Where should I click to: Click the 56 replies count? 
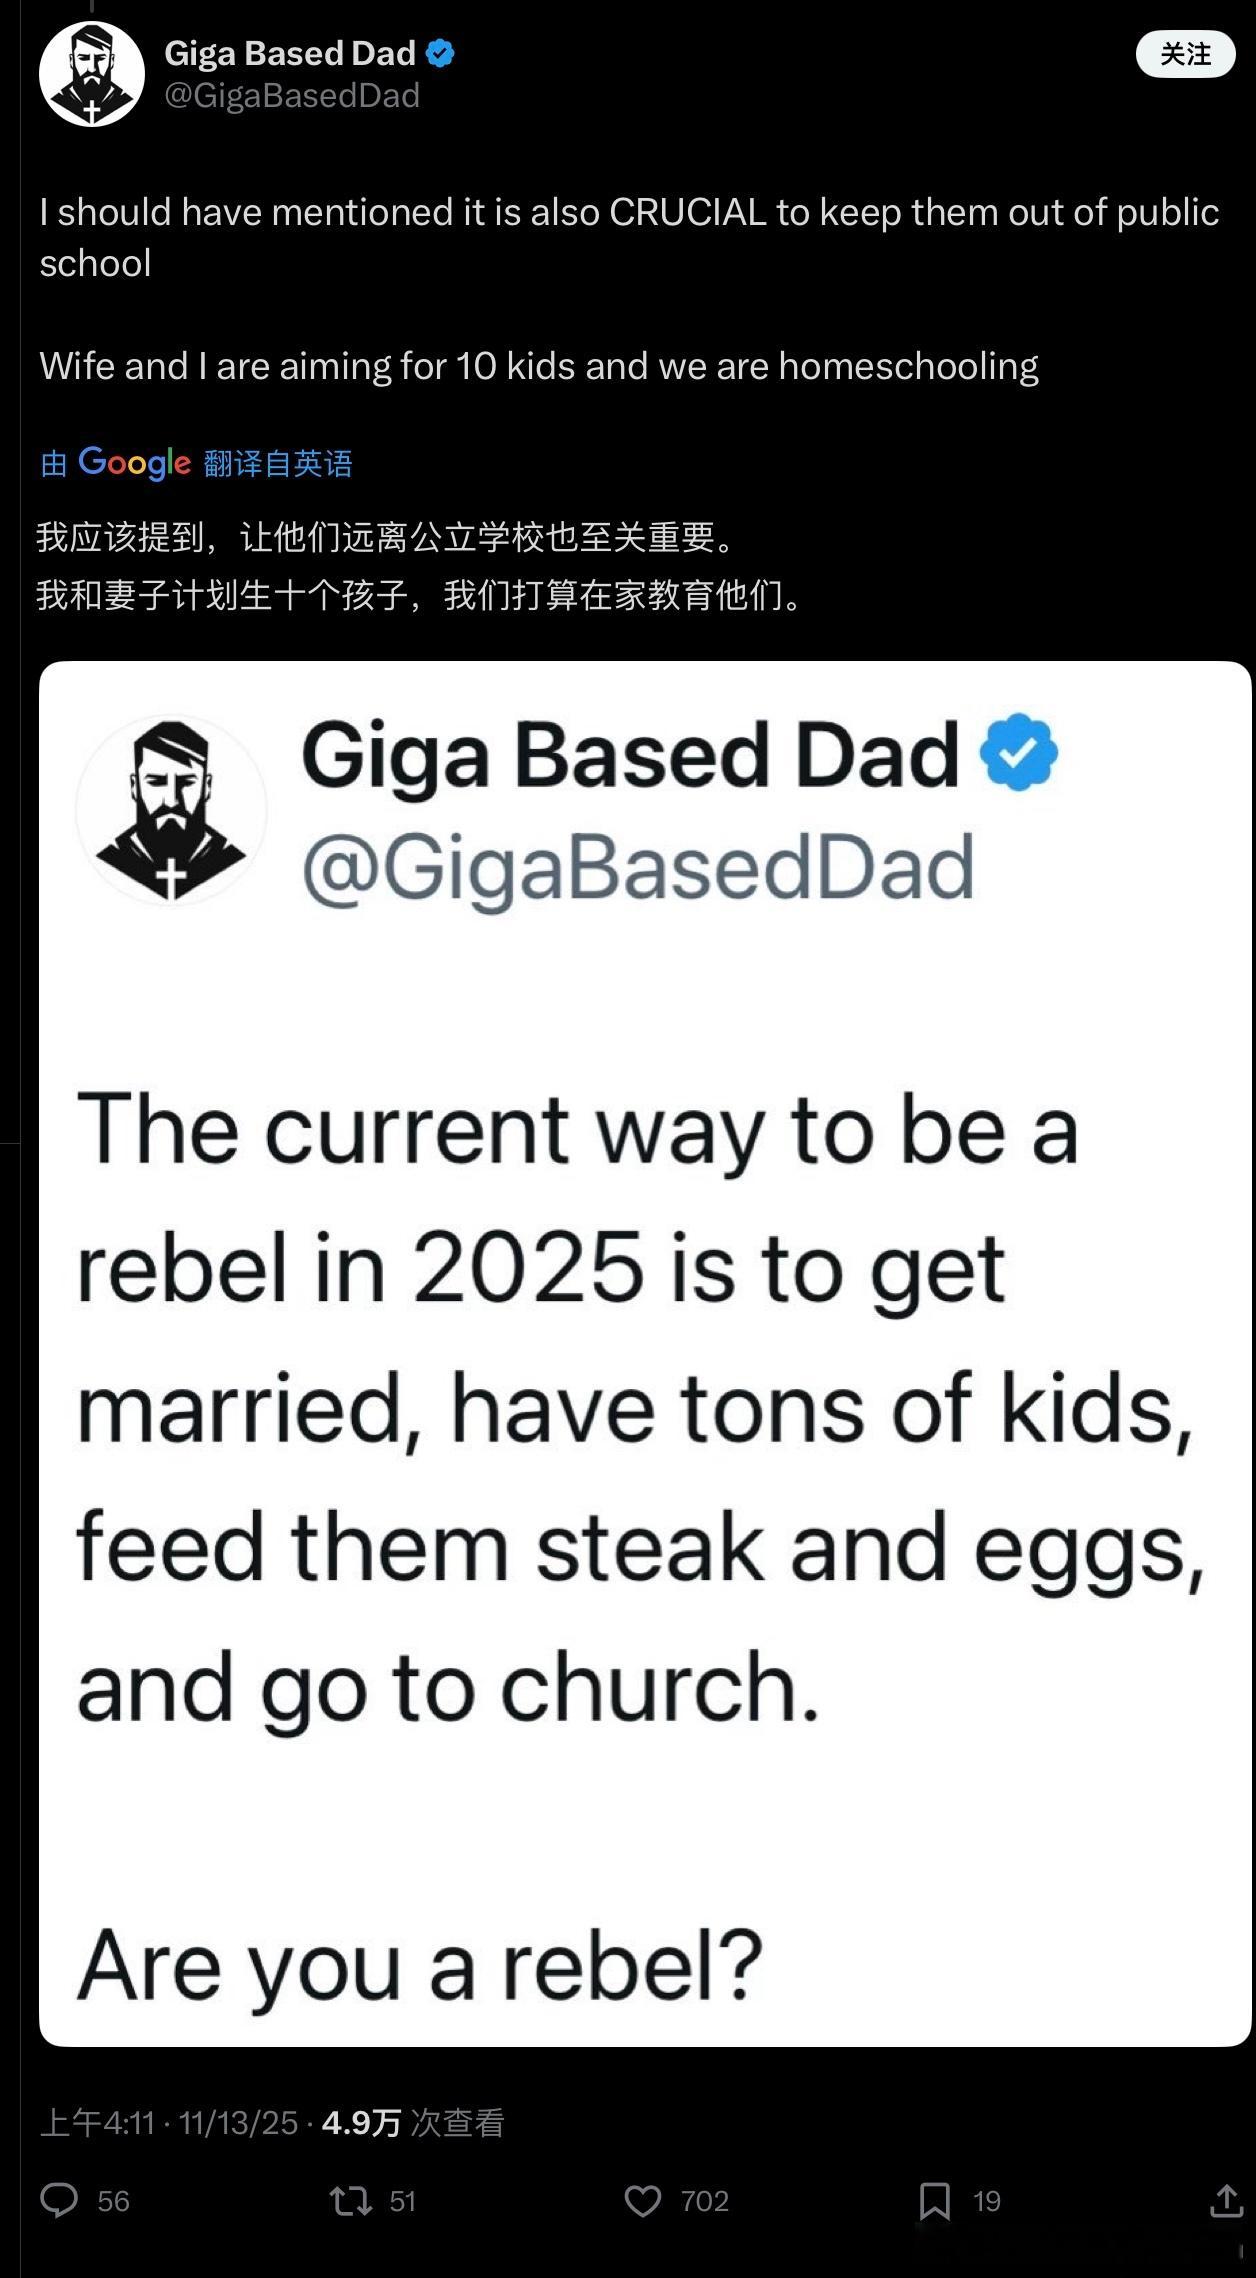coord(114,2201)
